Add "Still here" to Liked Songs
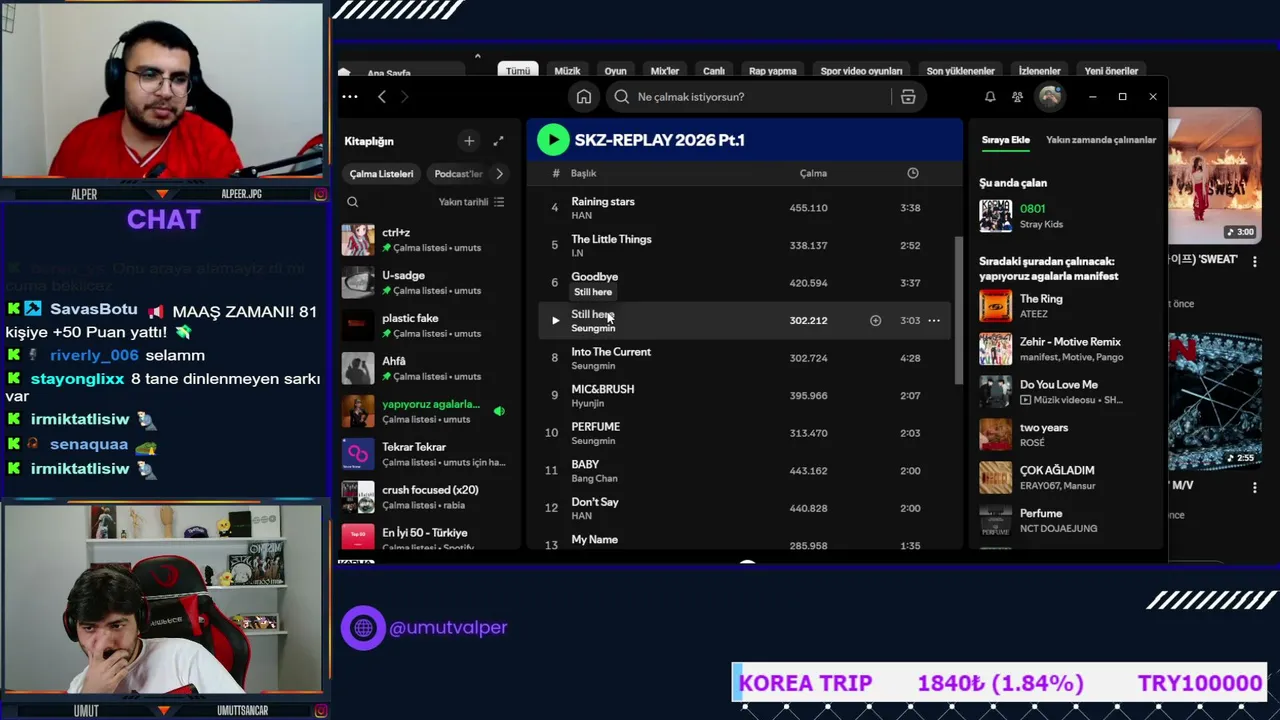 tap(875, 320)
